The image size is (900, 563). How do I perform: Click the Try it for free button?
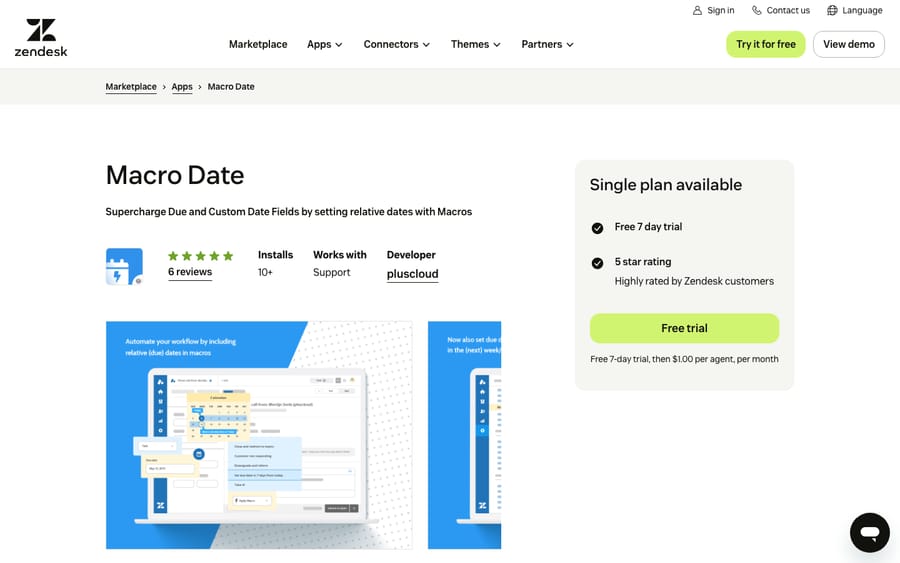click(x=766, y=44)
